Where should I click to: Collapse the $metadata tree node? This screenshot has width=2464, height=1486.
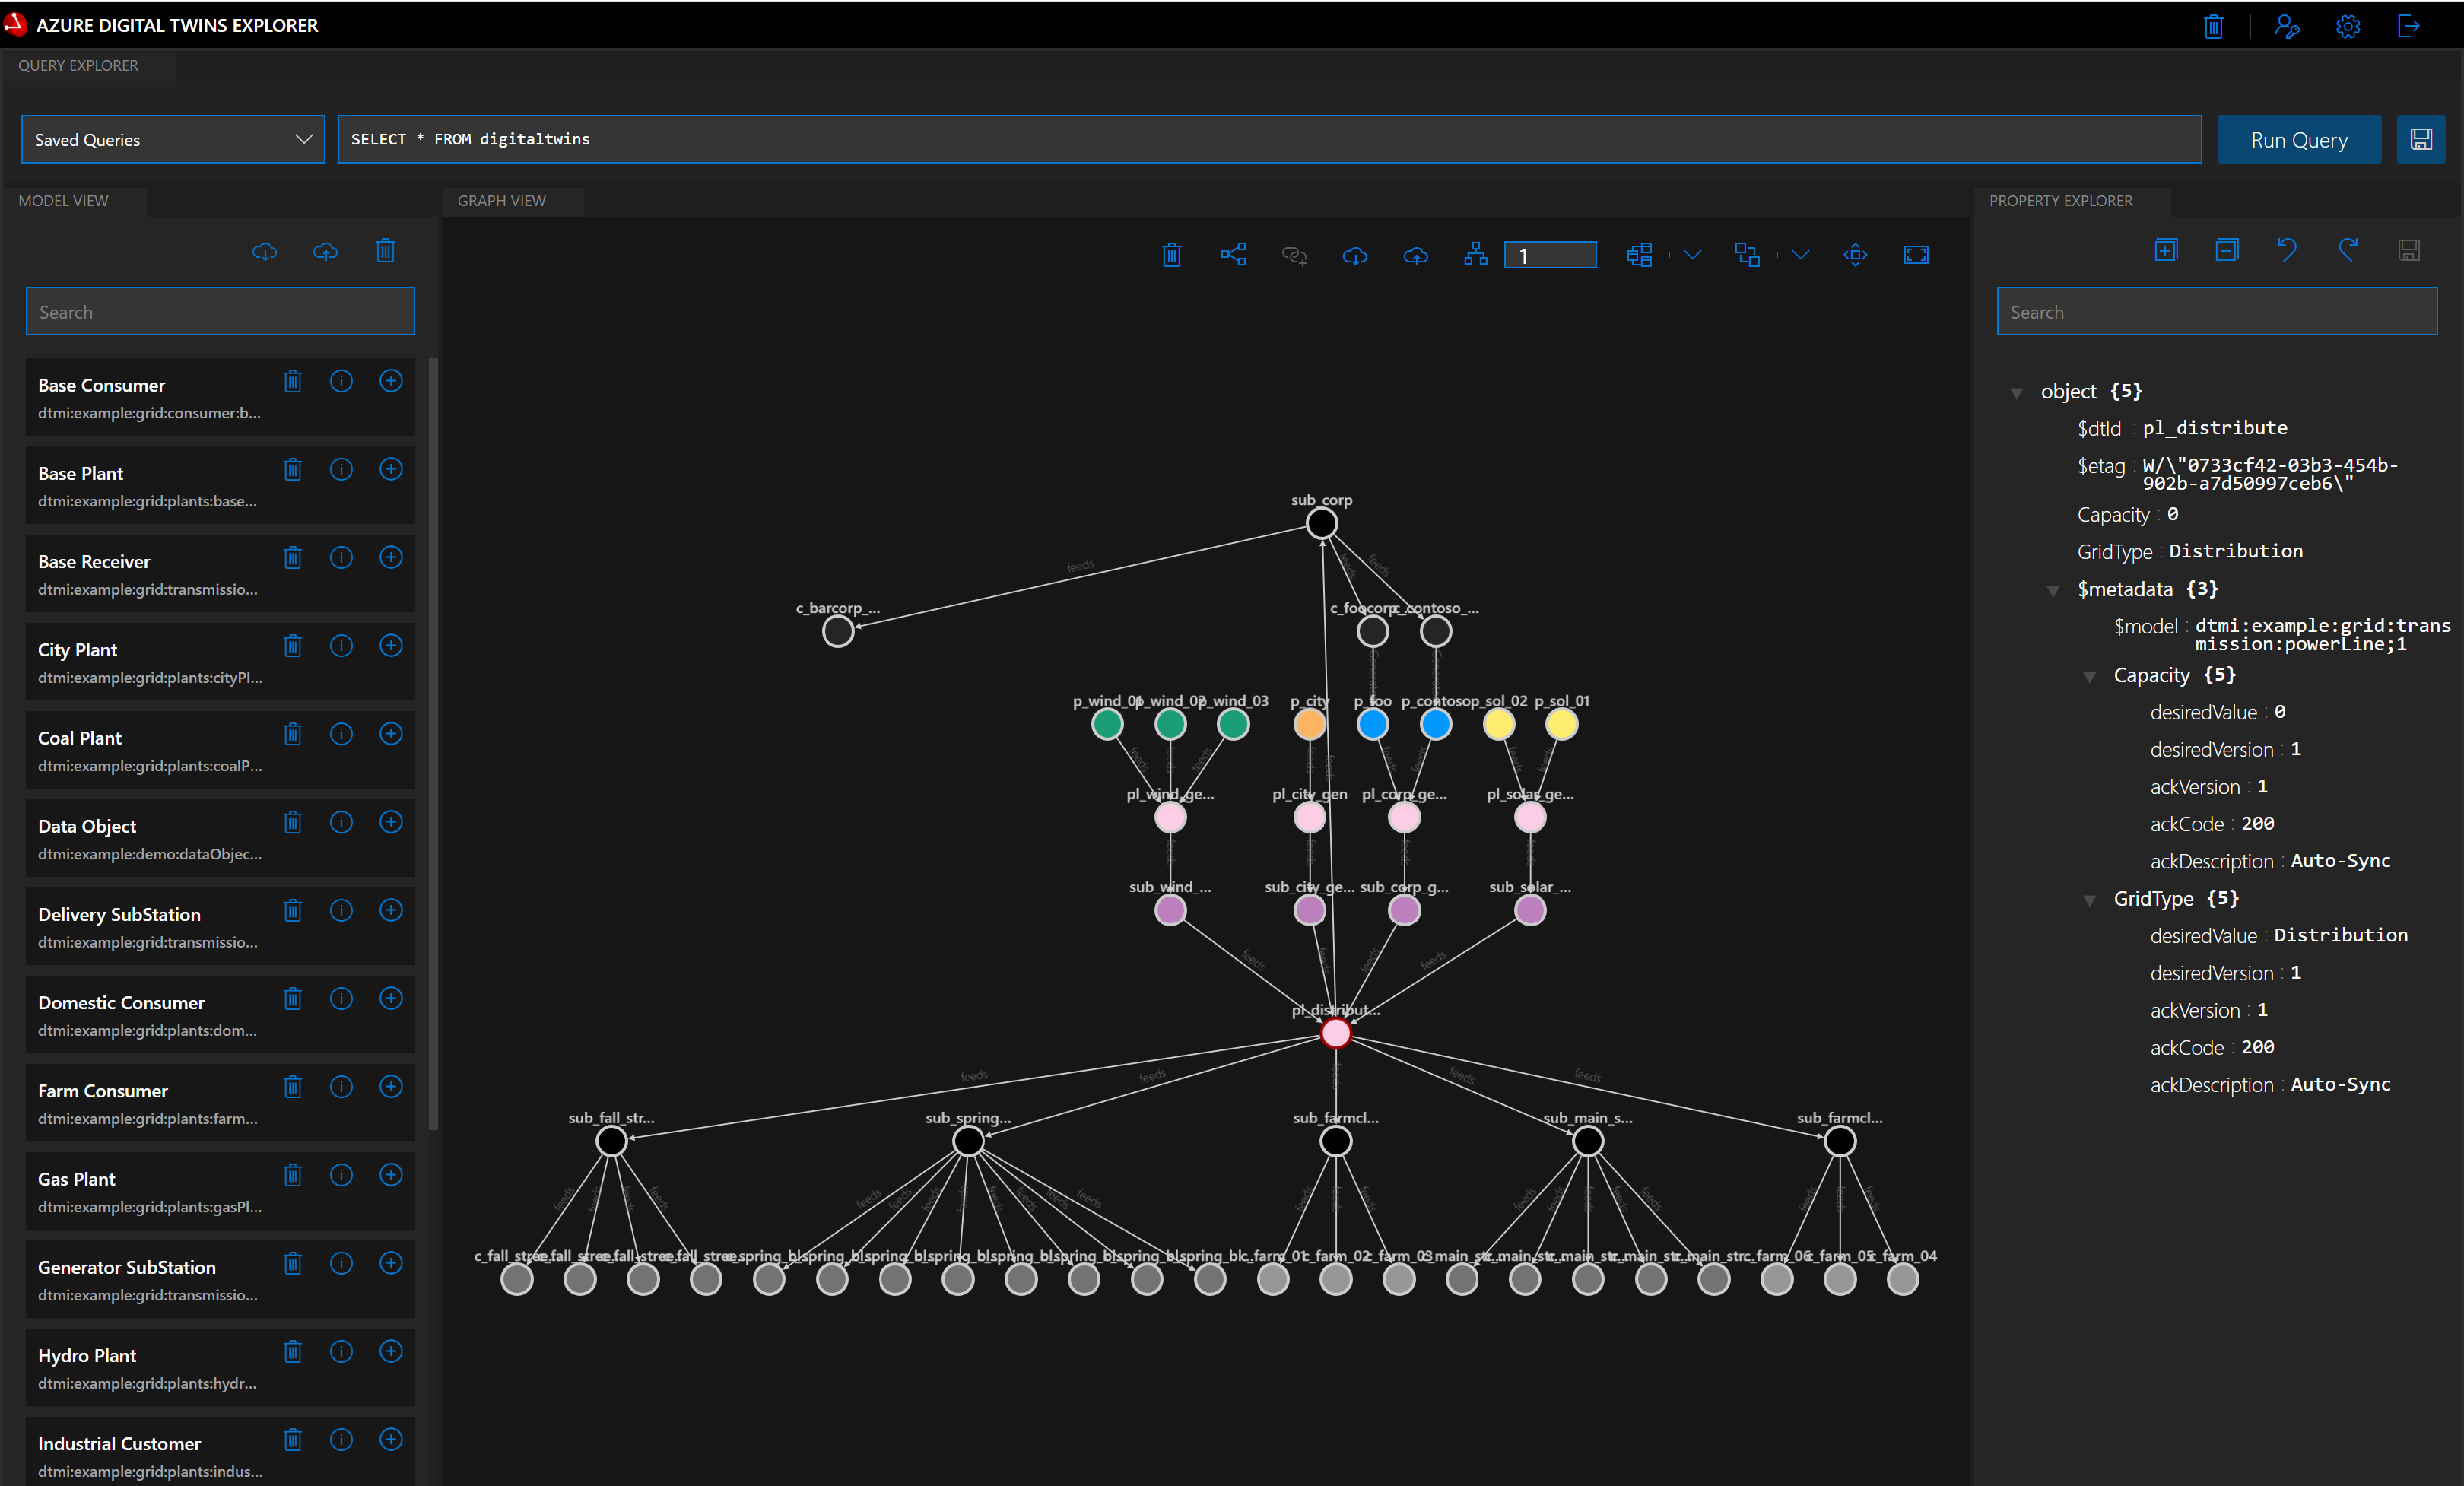coord(2053,590)
